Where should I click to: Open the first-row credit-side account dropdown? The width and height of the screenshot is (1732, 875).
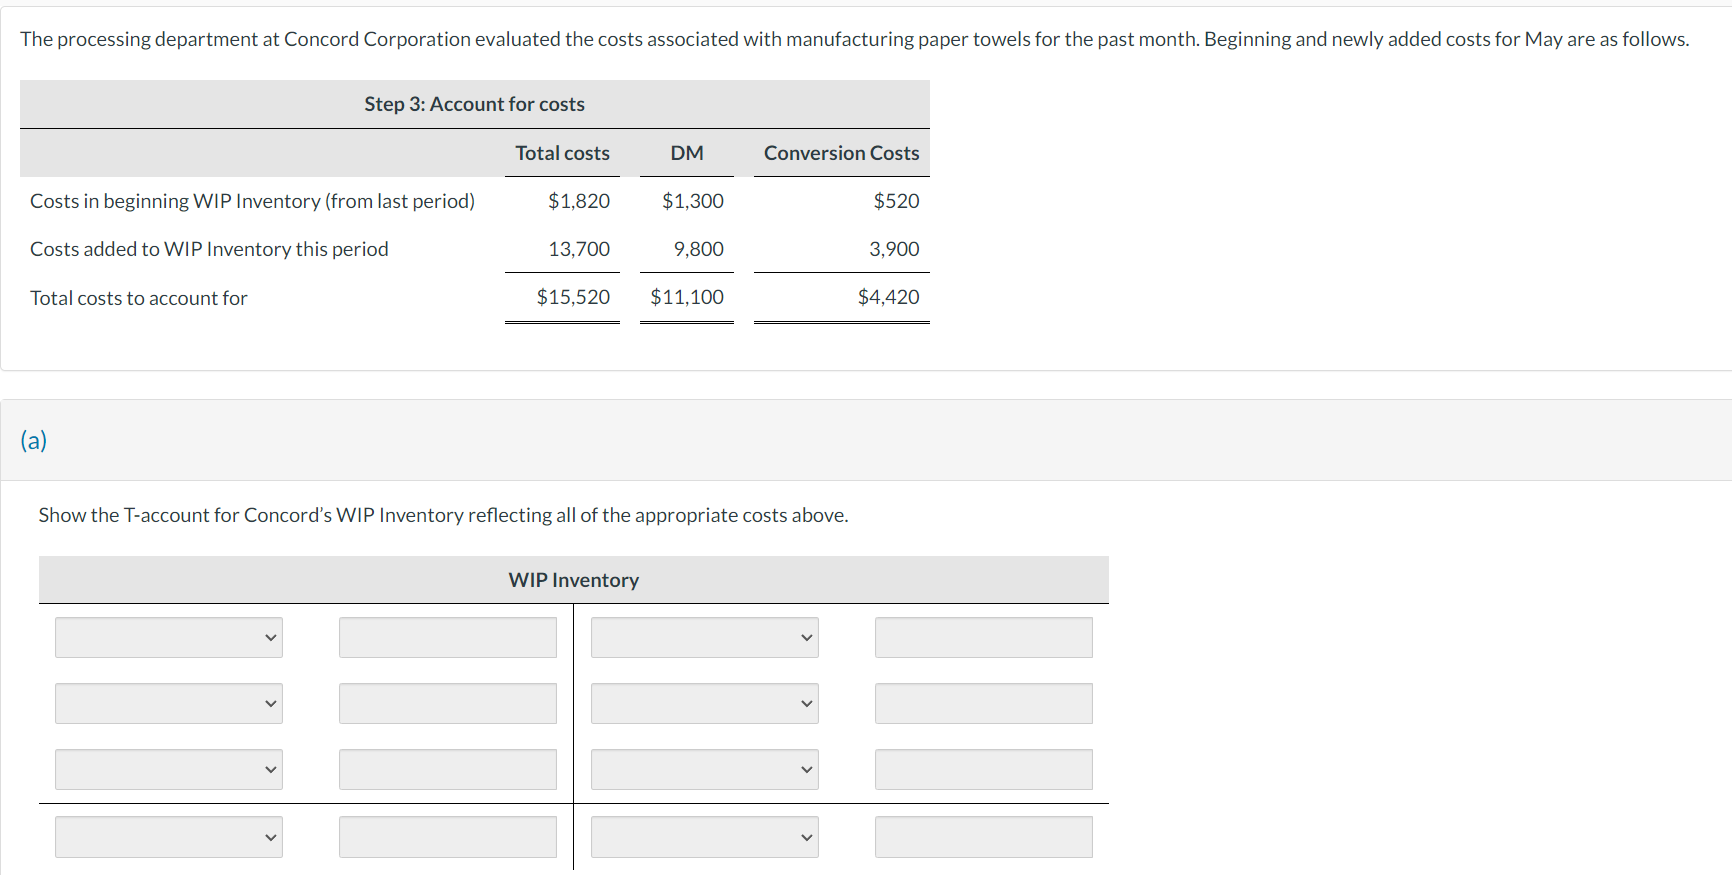coord(705,637)
